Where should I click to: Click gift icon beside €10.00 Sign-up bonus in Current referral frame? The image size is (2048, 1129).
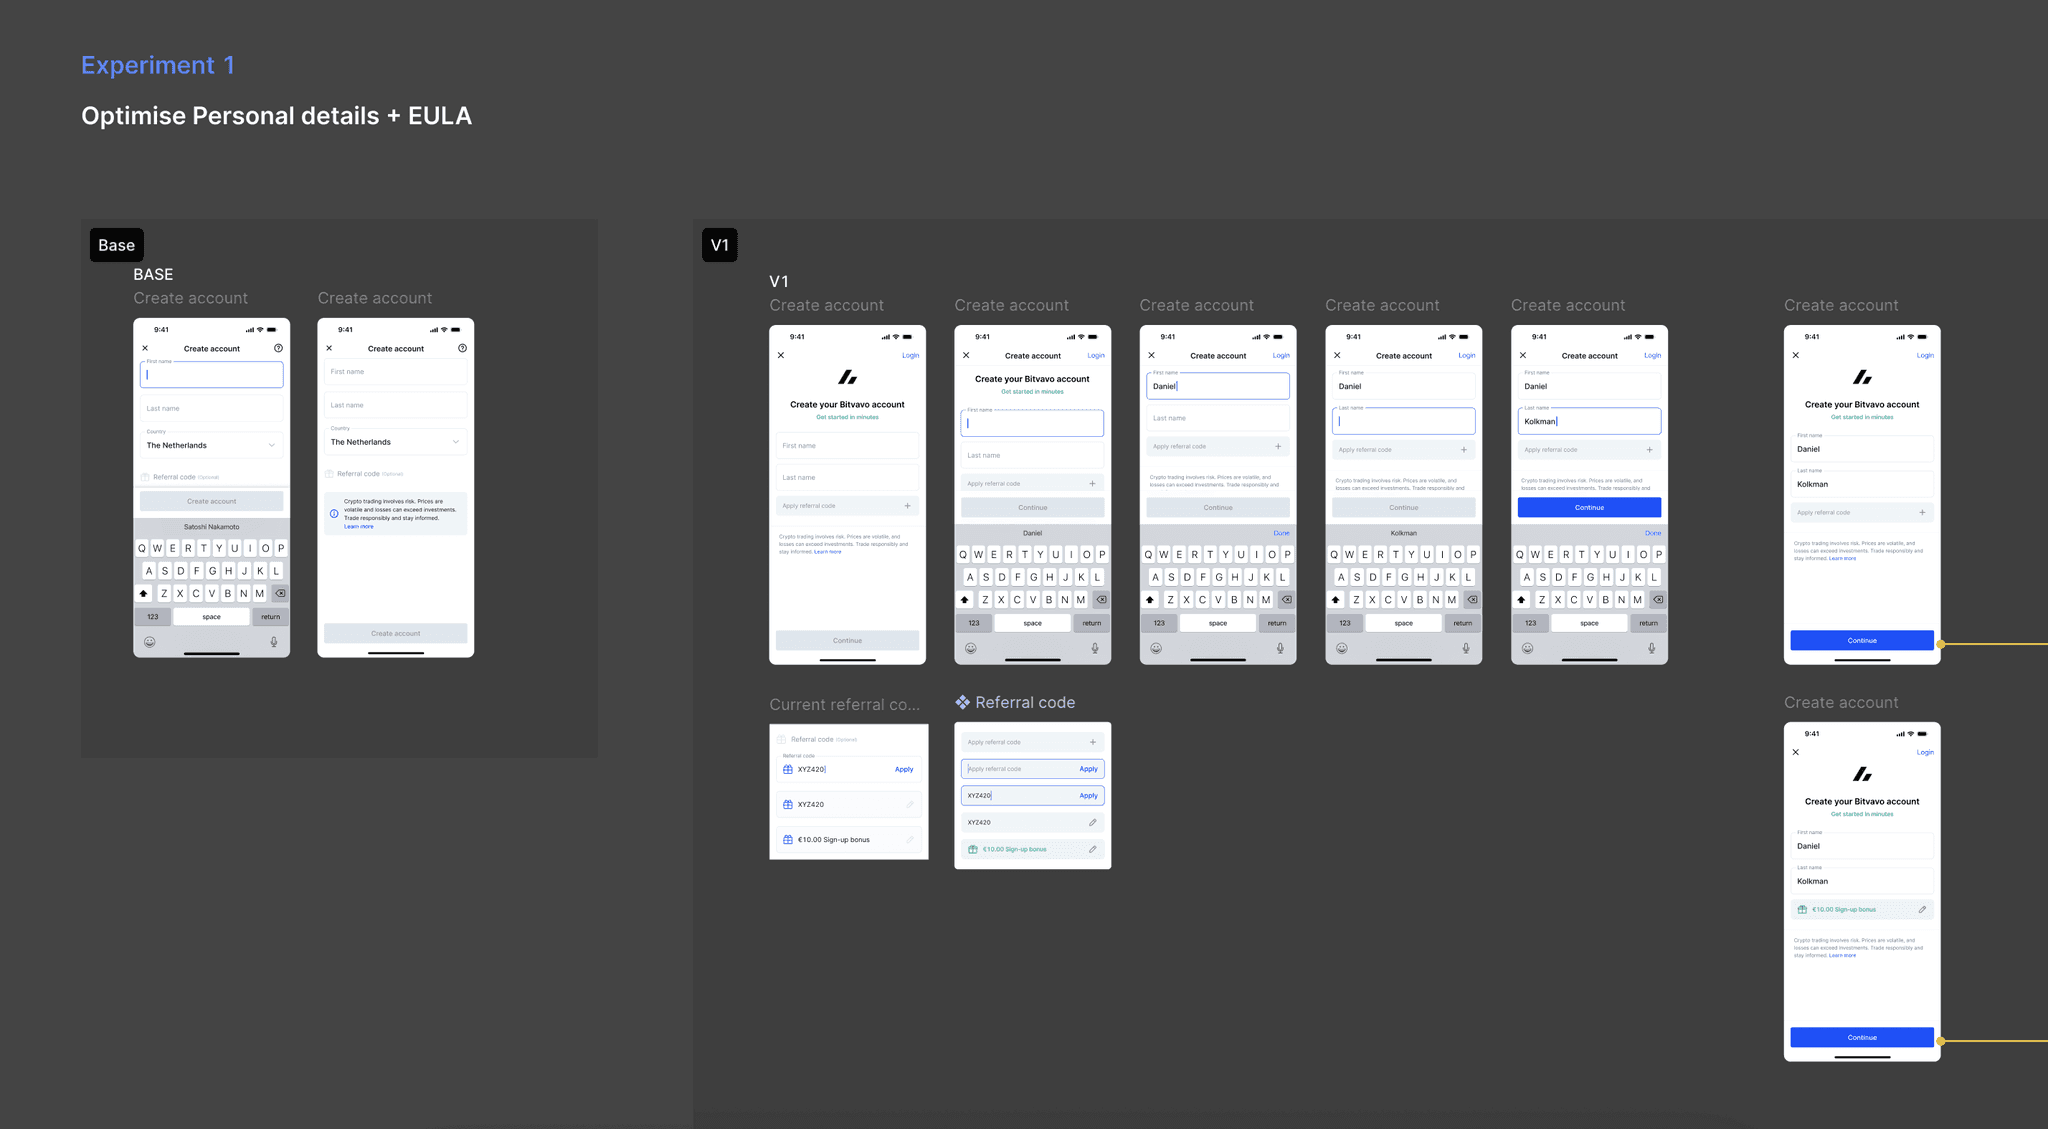(788, 839)
